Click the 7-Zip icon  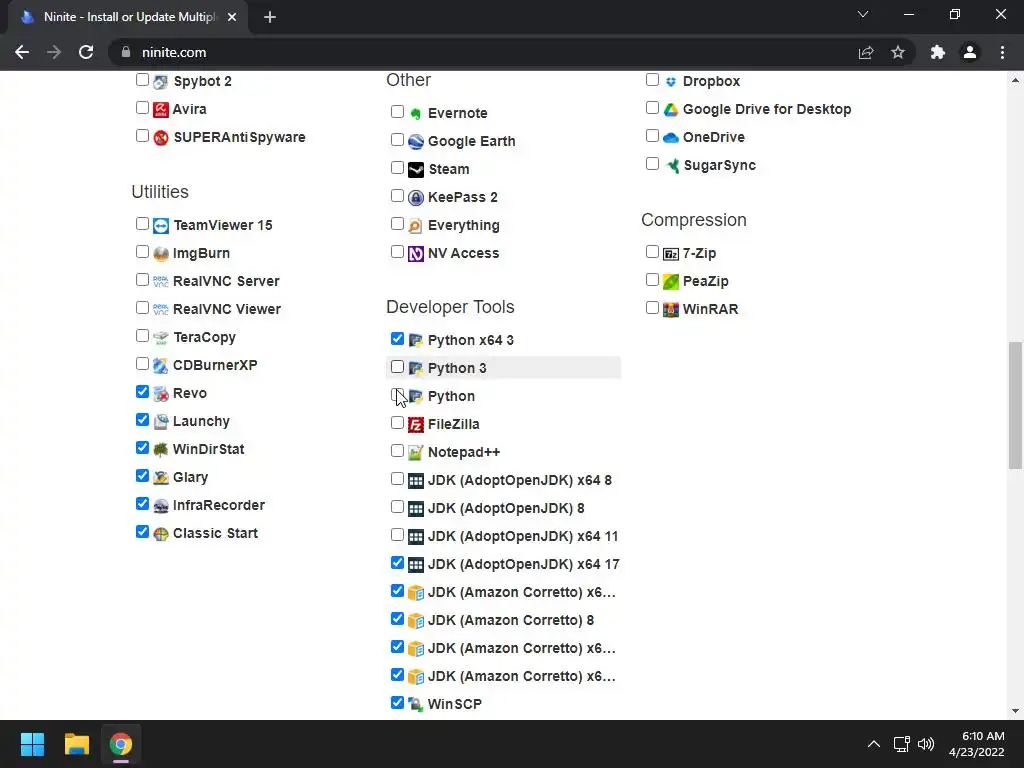pyautogui.click(x=671, y=254)
